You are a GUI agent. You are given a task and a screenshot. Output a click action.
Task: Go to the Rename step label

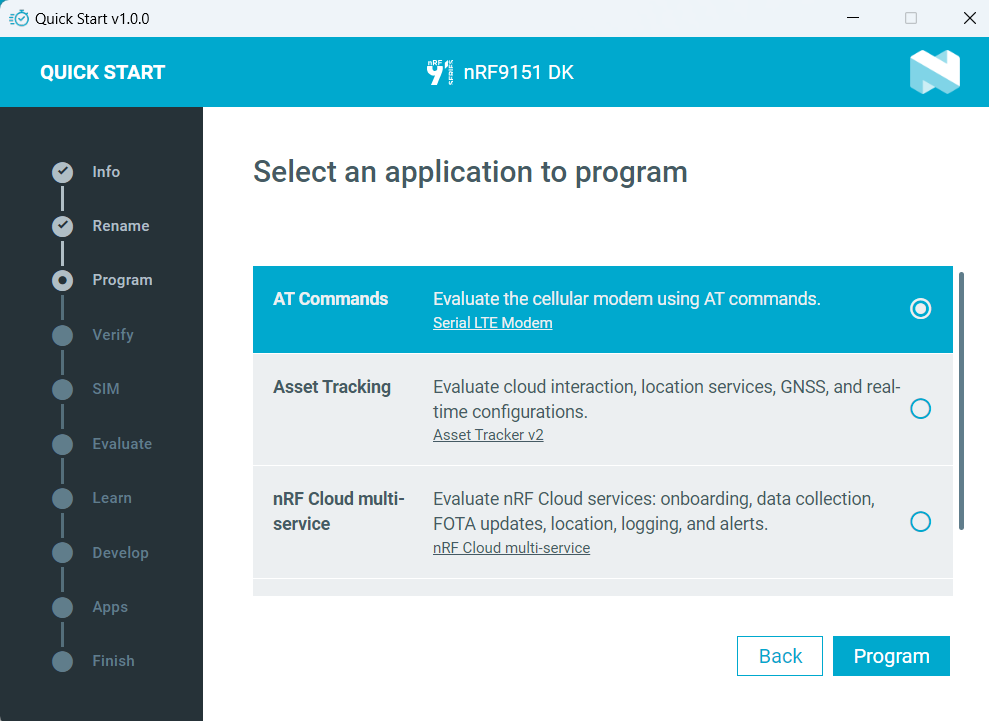pyautogui.click(x=121, y=226)
